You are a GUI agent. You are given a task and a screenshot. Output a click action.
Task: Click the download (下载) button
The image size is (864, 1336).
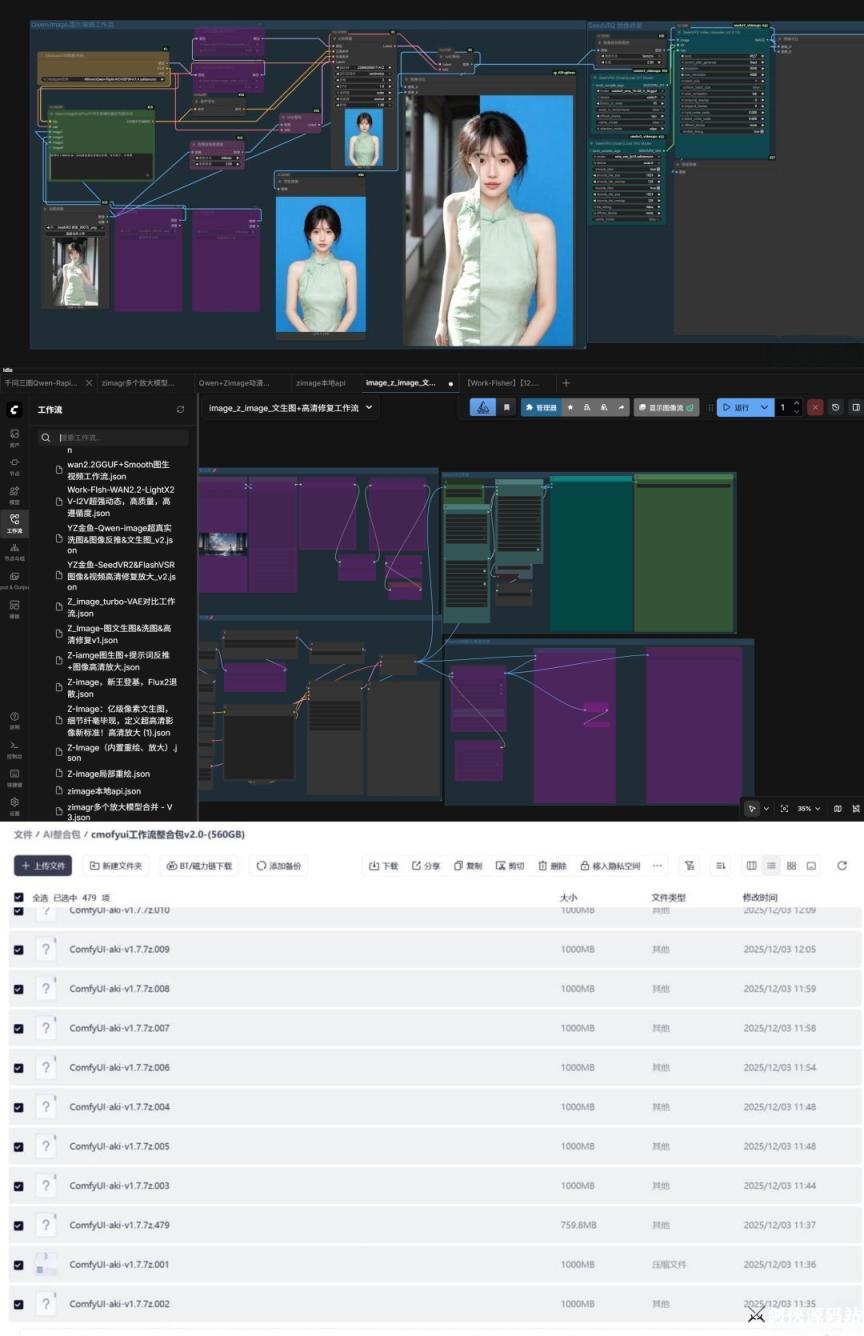(x=384, y=865)
